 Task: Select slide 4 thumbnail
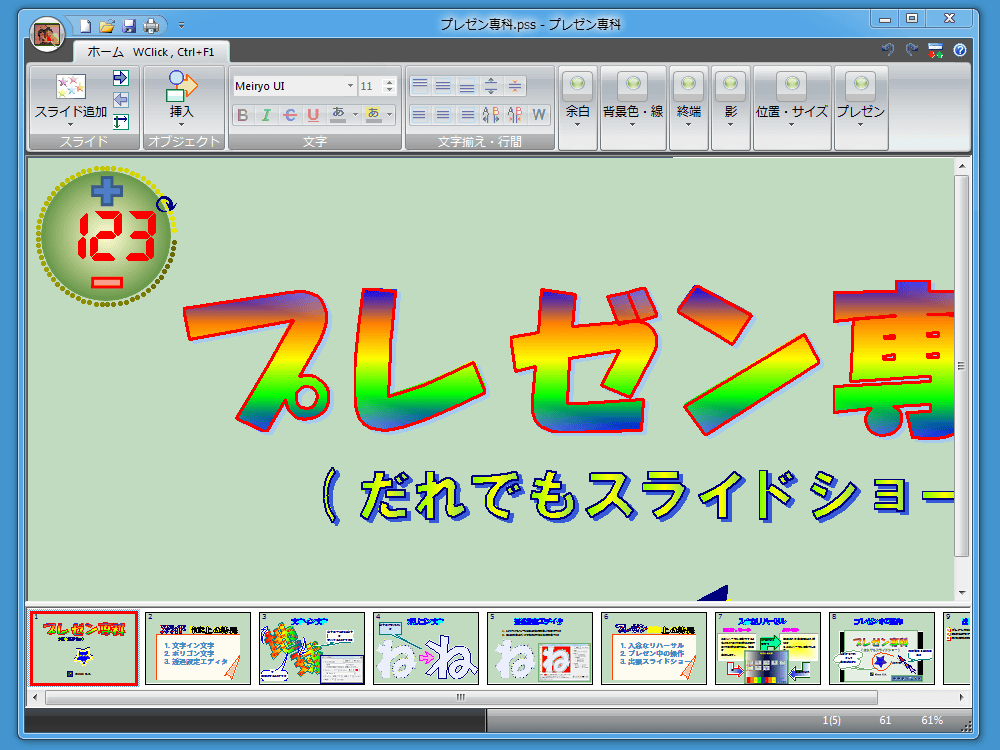click(426, 649)
